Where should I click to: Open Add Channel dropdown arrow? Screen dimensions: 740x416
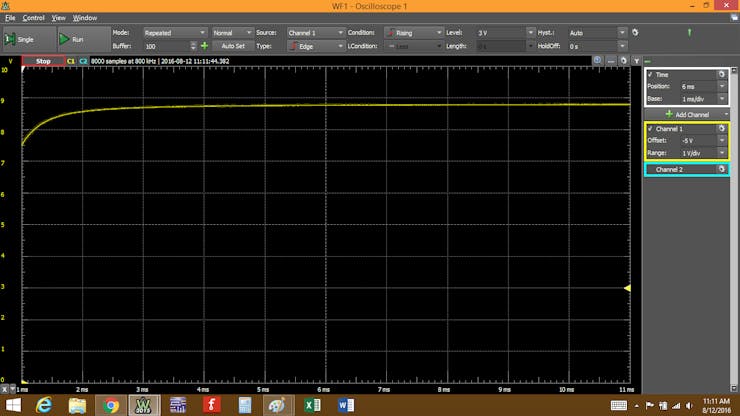point(725,115)
